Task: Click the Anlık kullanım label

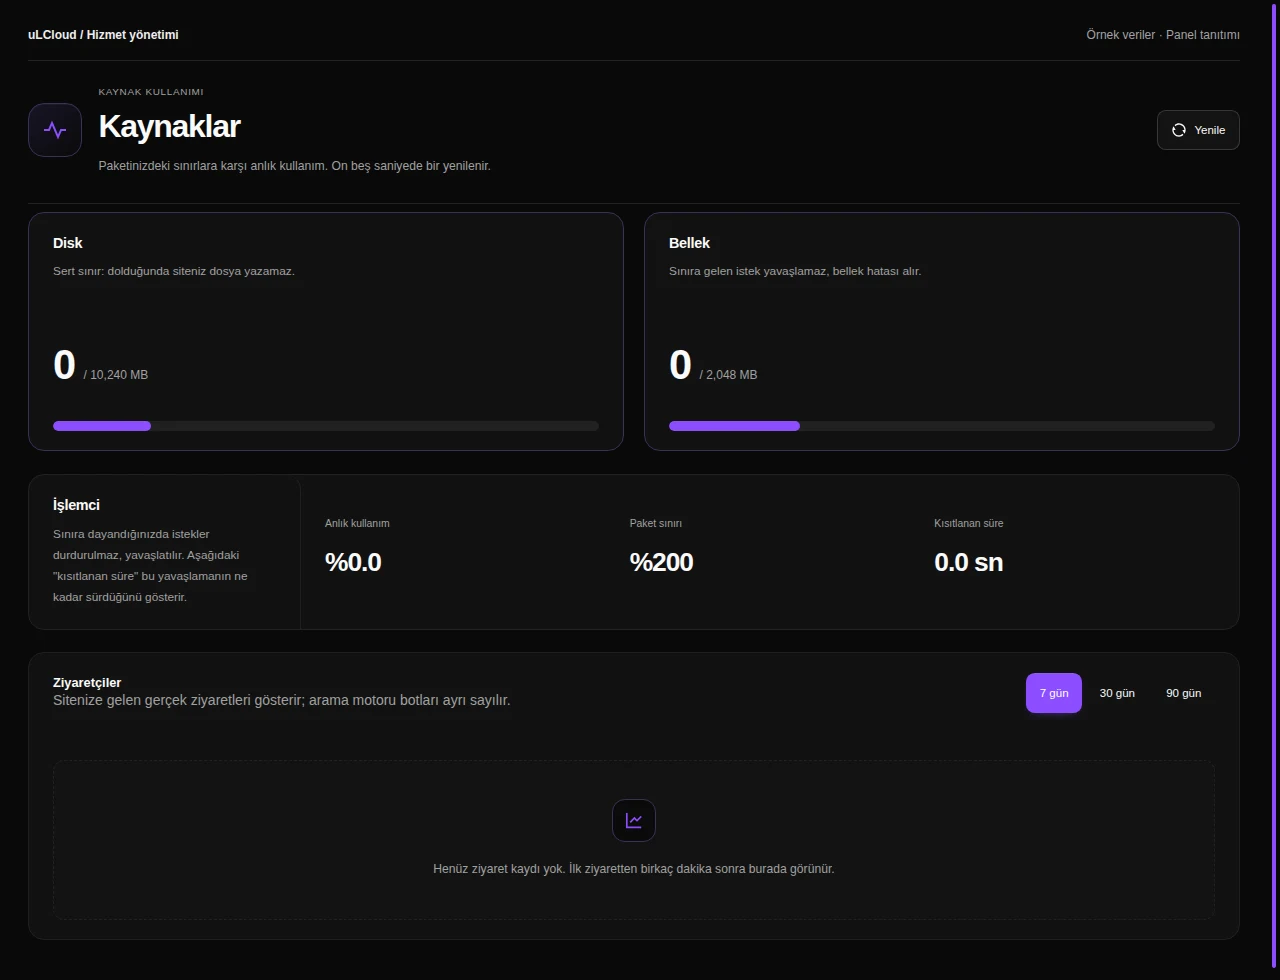Action: point(357,523)
